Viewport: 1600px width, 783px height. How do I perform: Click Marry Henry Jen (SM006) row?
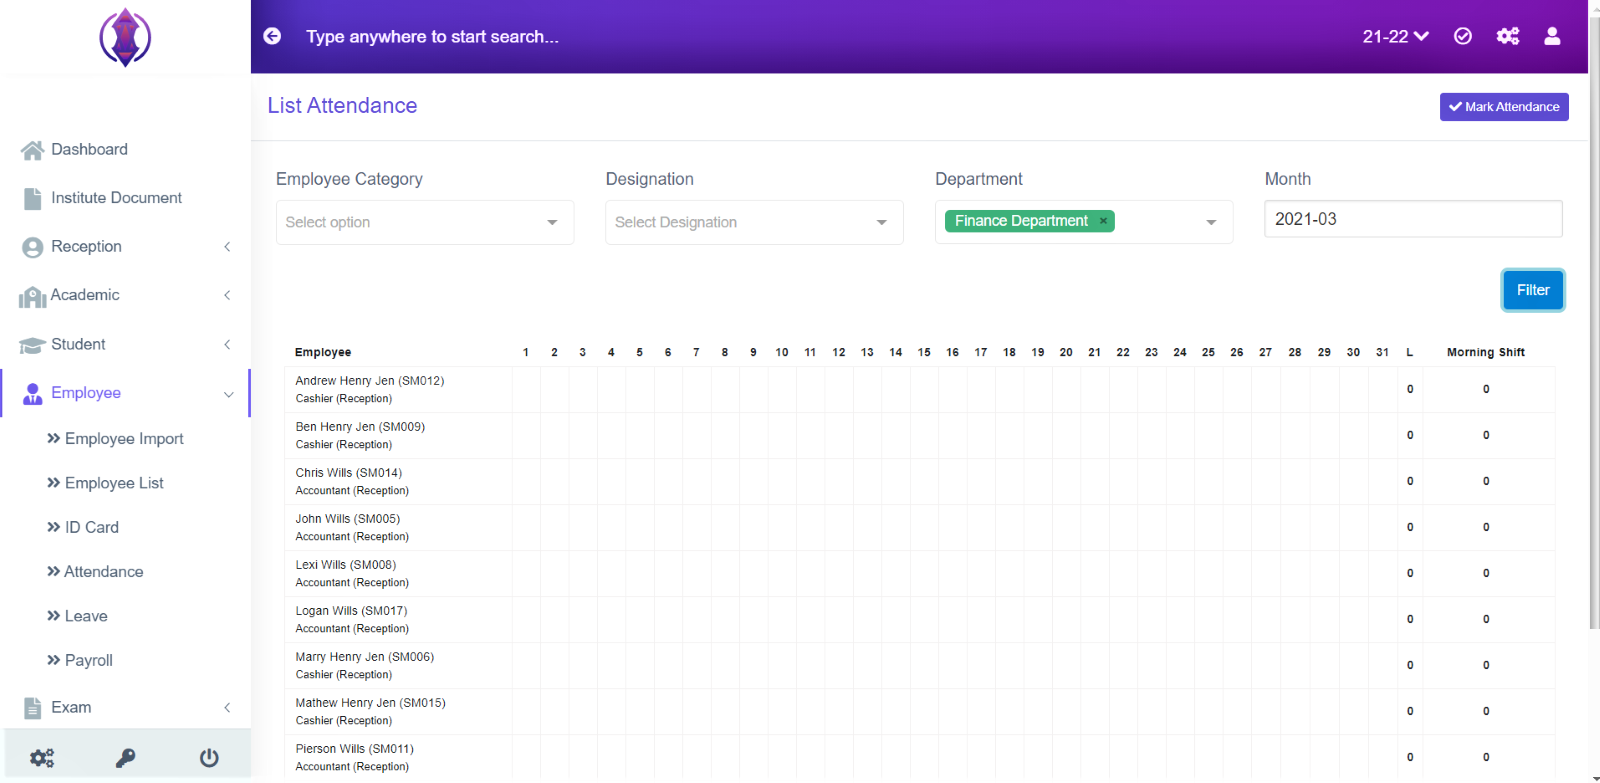[x=919, y=666]
